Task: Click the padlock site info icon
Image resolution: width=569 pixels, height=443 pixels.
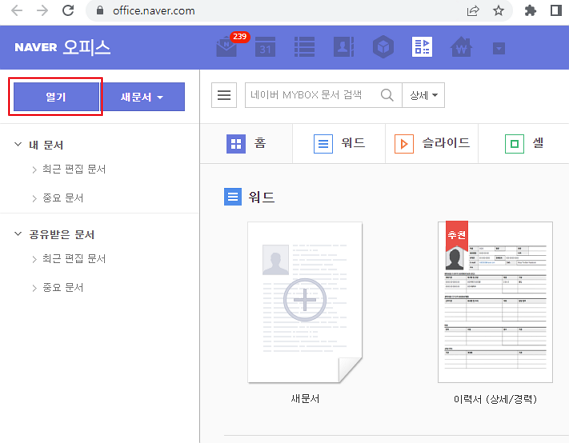Action: pos(100,11)
